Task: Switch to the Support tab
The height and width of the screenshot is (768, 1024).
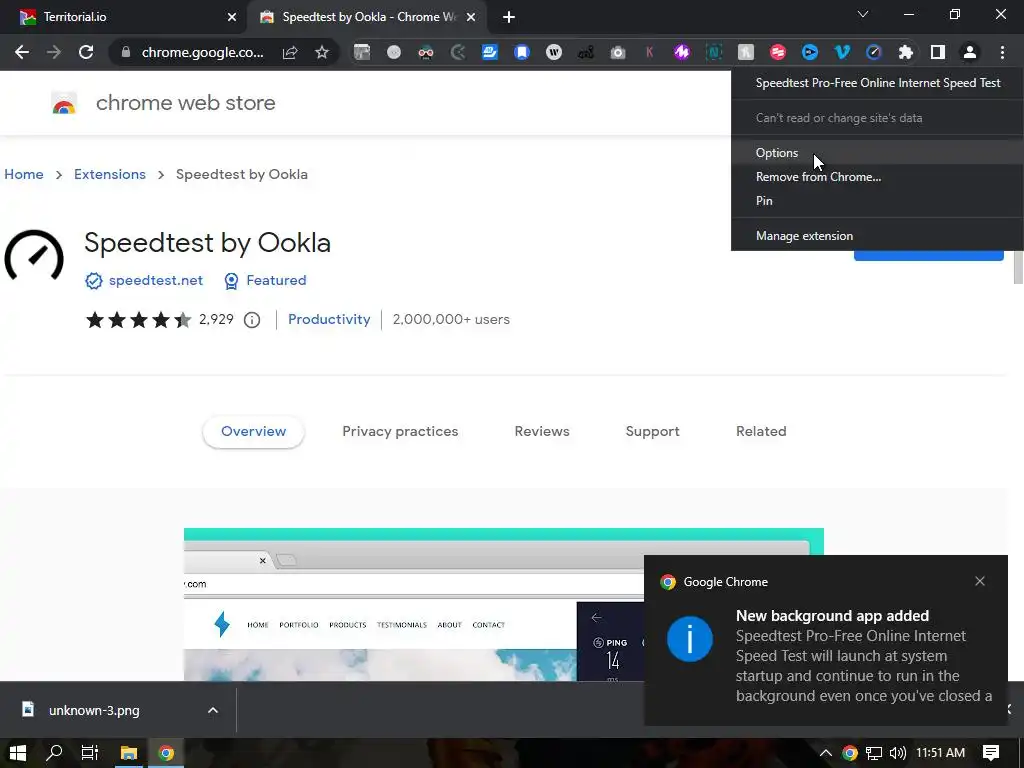Action: (x=652, y=432)
